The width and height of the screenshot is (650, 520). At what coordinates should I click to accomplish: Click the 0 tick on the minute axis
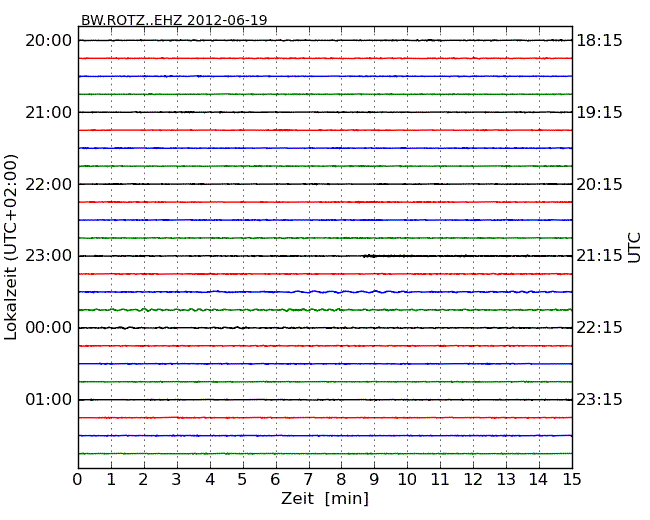[x=78, y=479]
